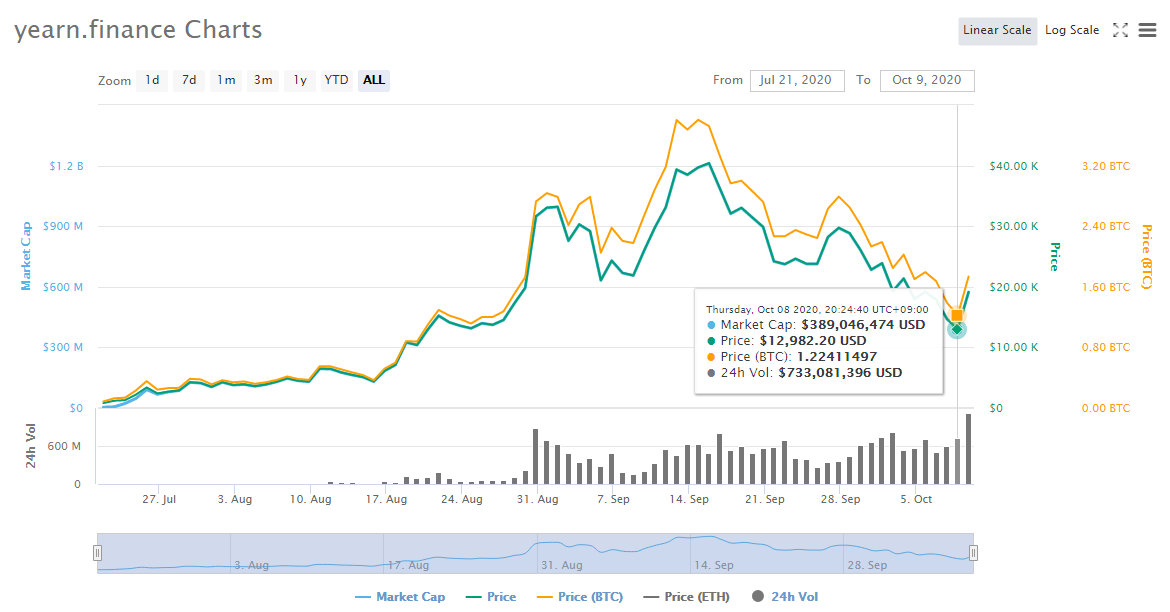This screenshot has width=1170, height=612.
Task: Click the navigator timeline near 31. Aug
Action: point(562,565)
